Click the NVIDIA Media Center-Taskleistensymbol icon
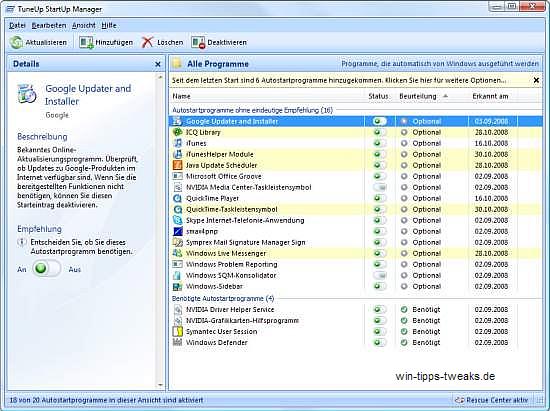The height and width of the screenshot is (411, 550). tap(178, 187)
